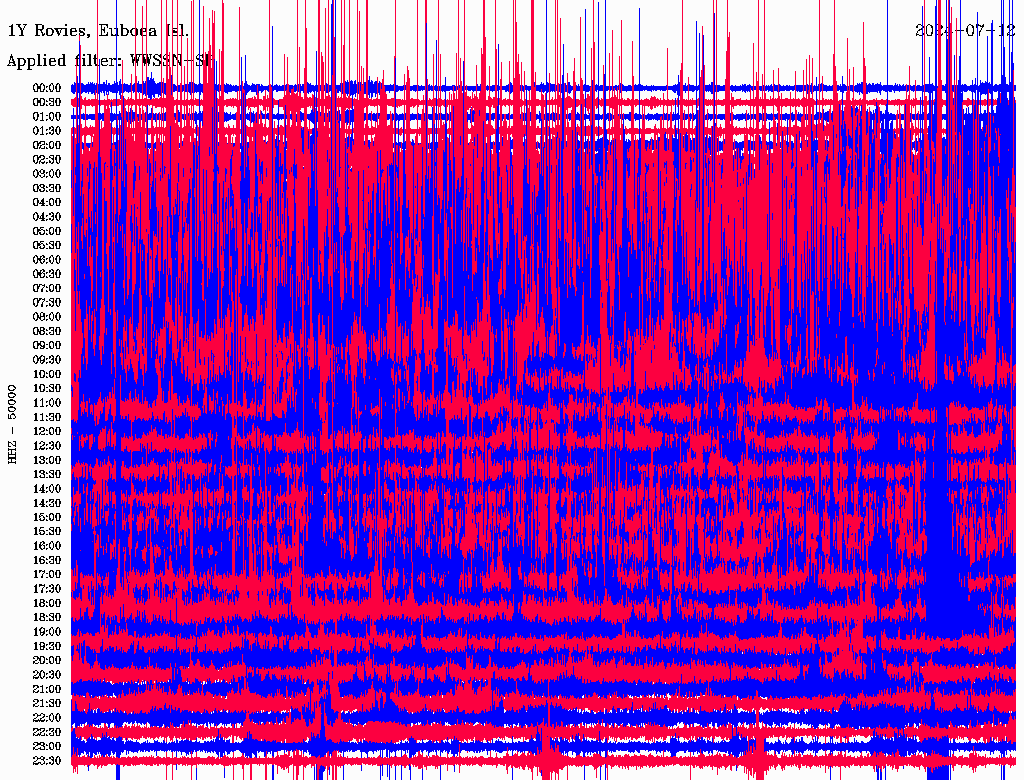Image resolution: width=1024 pixels, height=780 pixels.
Task: Select the 10:00 row label
Action: (x=47, y=374)
